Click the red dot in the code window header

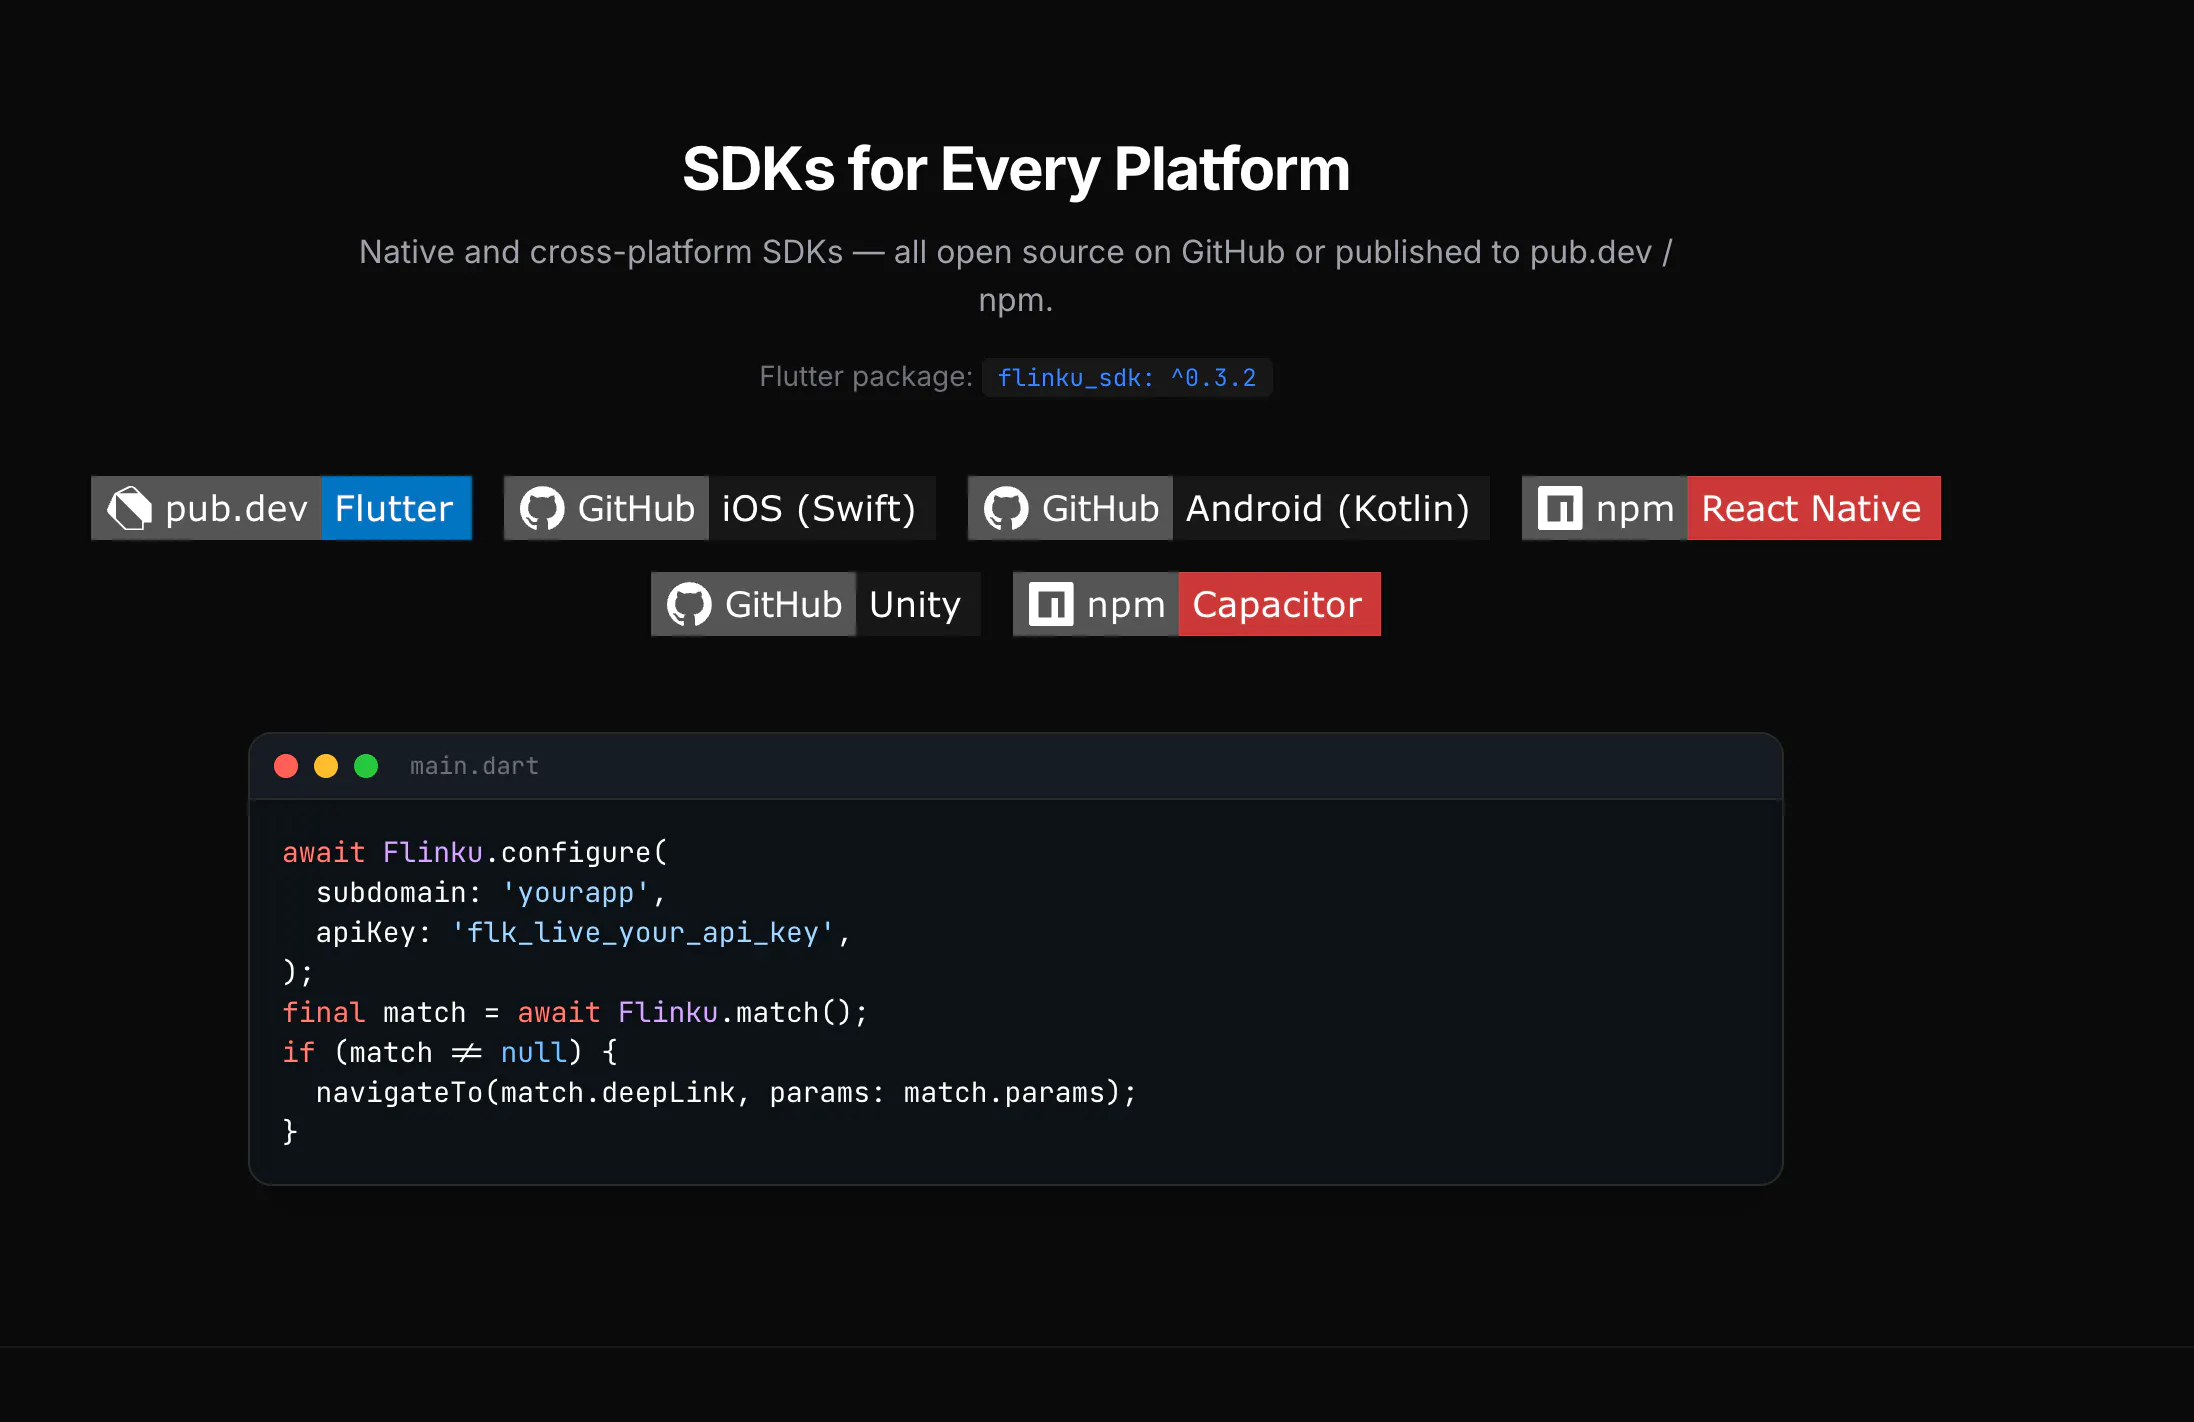(x=286, y=766)
